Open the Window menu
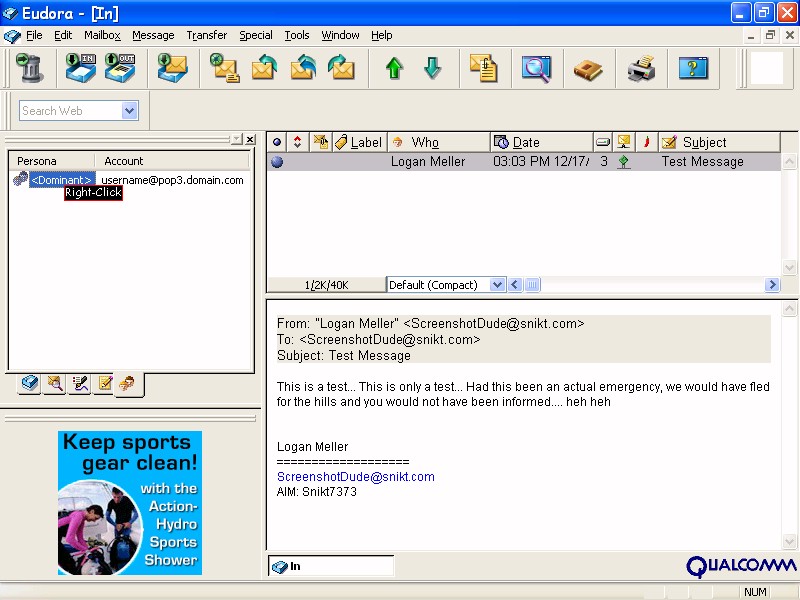Viewport: 800px width, 600px height. [x=340, y=35]
